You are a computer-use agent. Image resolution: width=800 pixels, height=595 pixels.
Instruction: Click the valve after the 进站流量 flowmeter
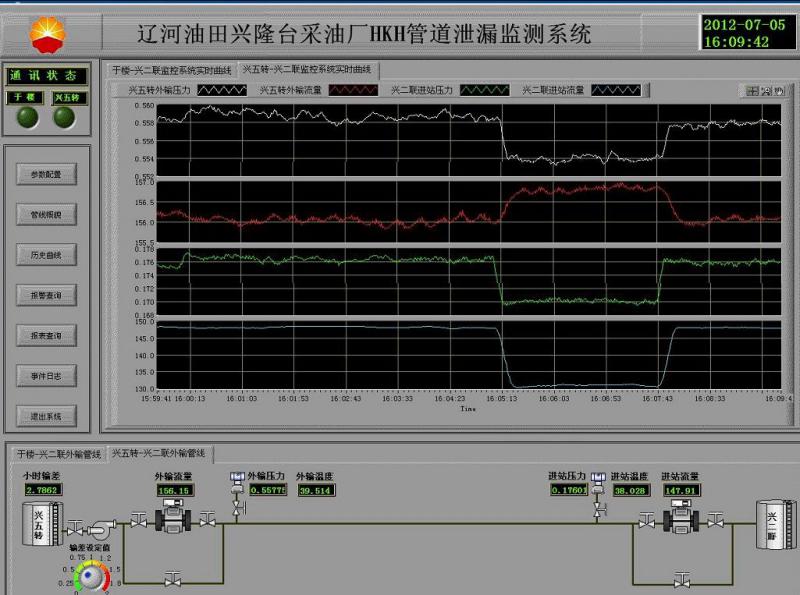point(715,520)
